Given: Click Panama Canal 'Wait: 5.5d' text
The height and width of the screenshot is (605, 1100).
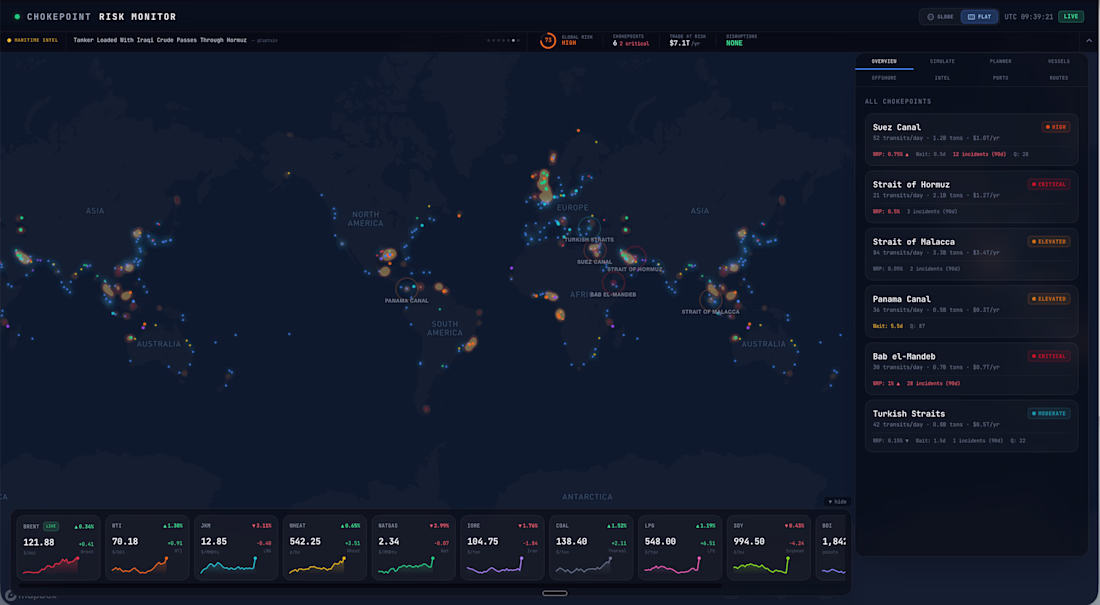Looking at the screenshot, I should click(x=887, y=326).
